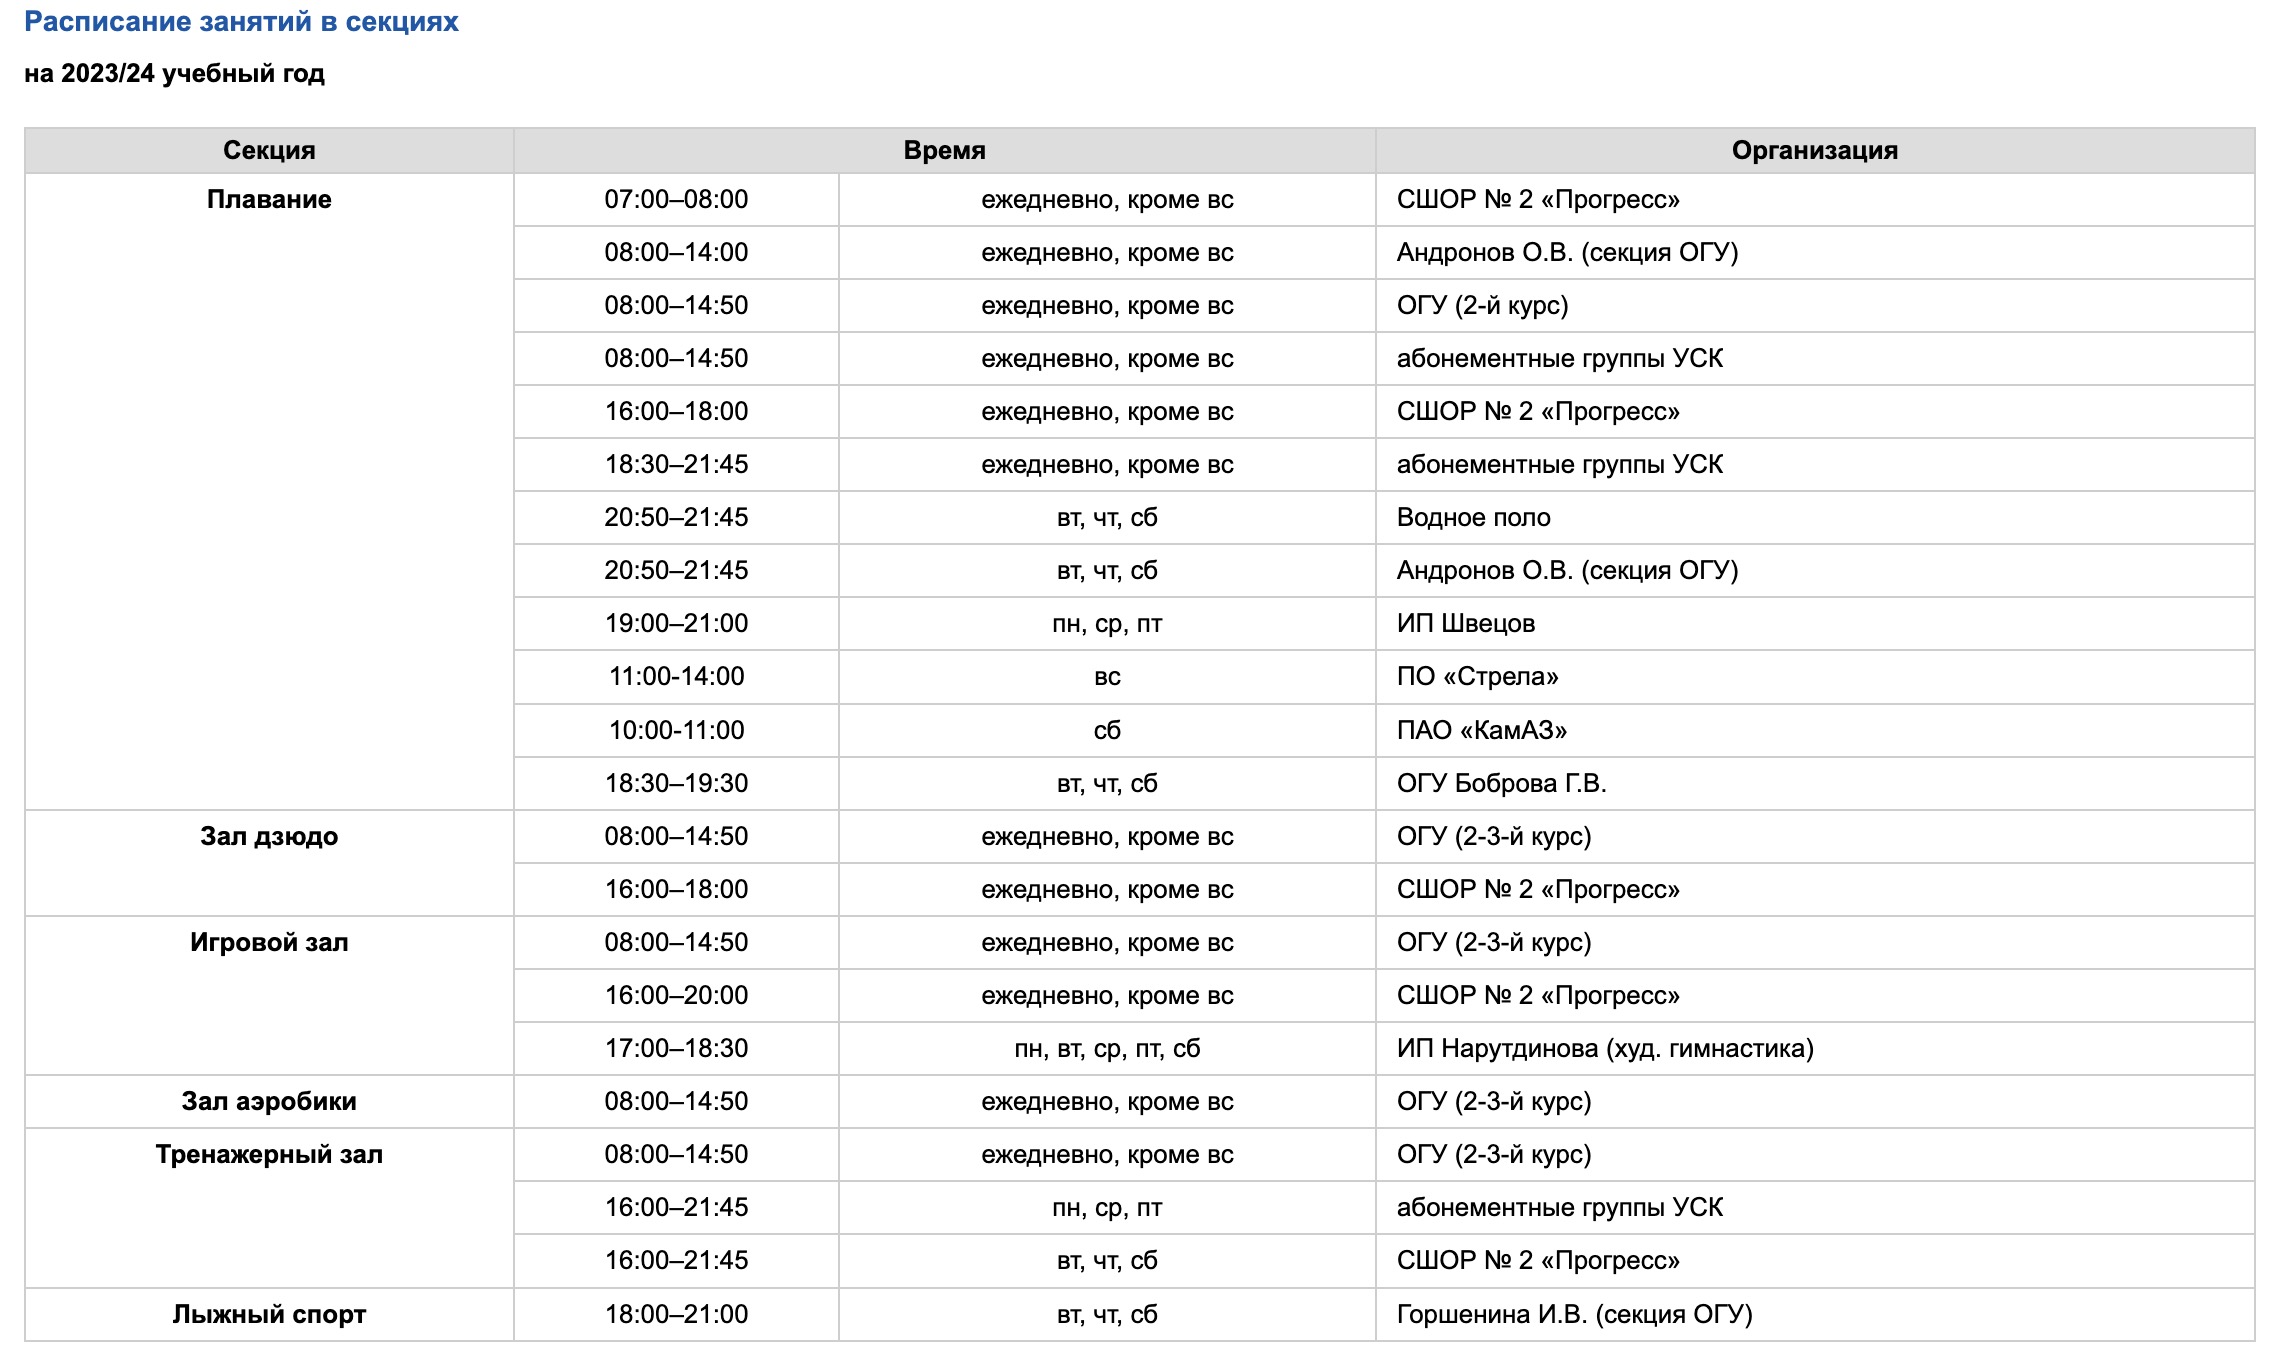Select the 'Зал дзюдо' section cell
The width and height of the screenshot is (2272, 1354).
pyautogui.click(x=269, y=863)
